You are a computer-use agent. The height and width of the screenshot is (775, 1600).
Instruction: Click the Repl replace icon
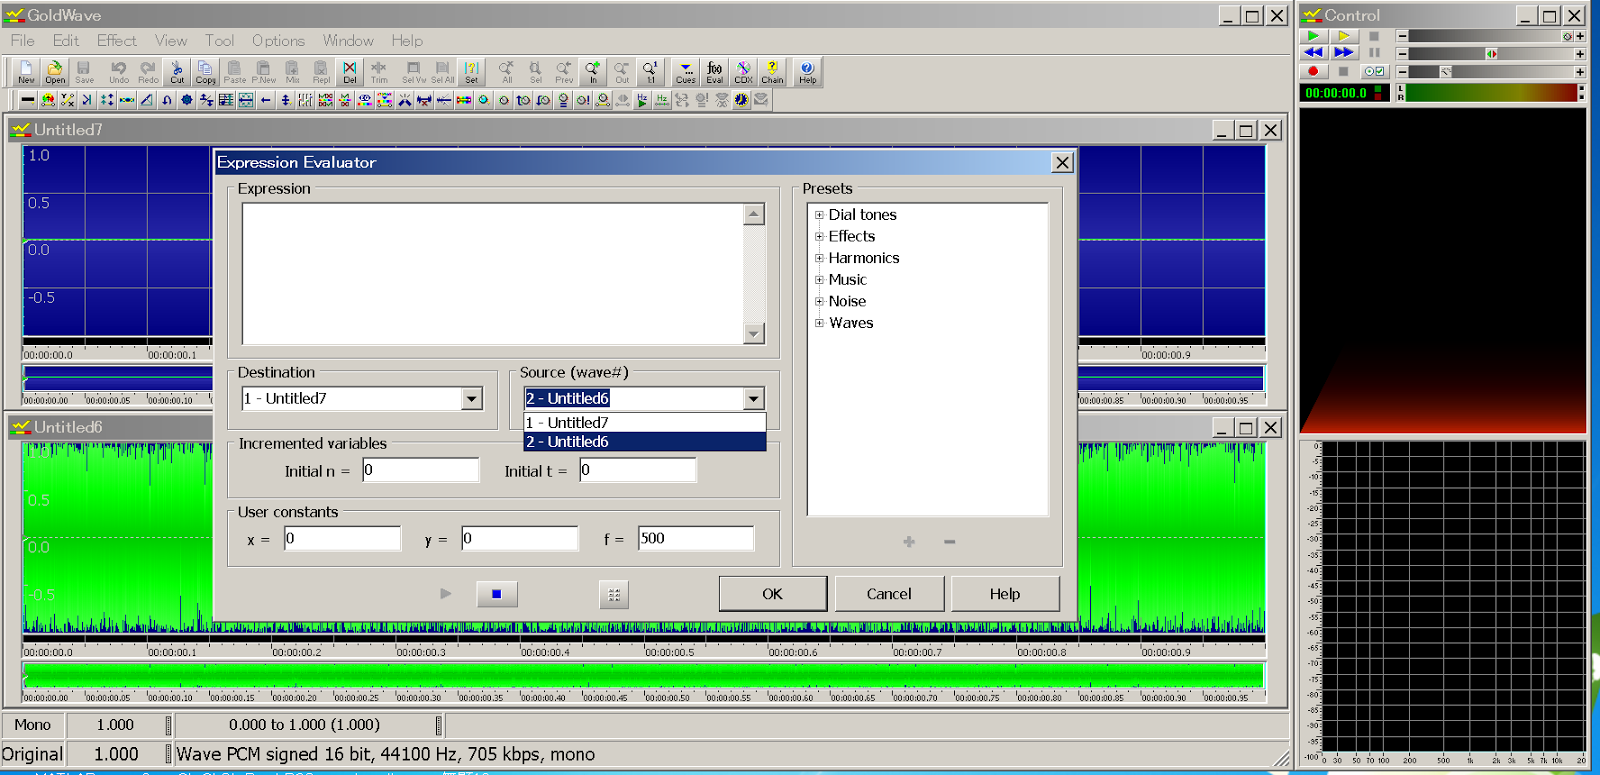(321, 72)
